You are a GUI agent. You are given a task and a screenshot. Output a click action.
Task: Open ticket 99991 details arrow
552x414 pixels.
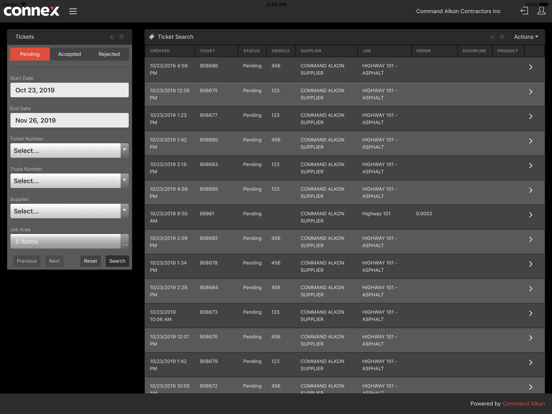531,215
